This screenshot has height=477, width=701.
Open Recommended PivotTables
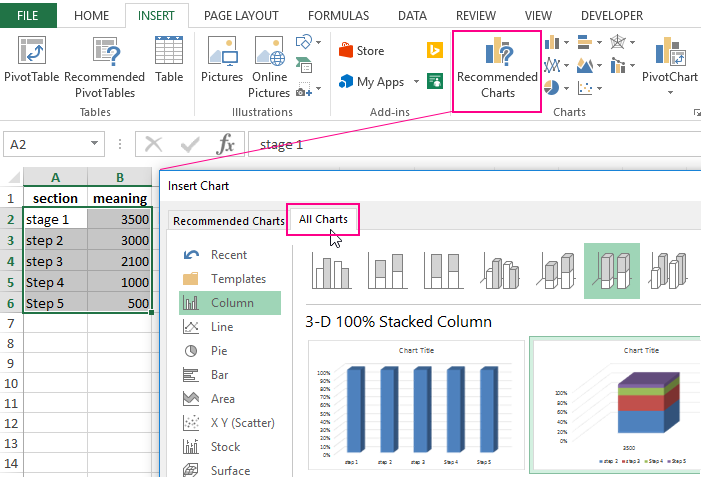click(105, 66)
